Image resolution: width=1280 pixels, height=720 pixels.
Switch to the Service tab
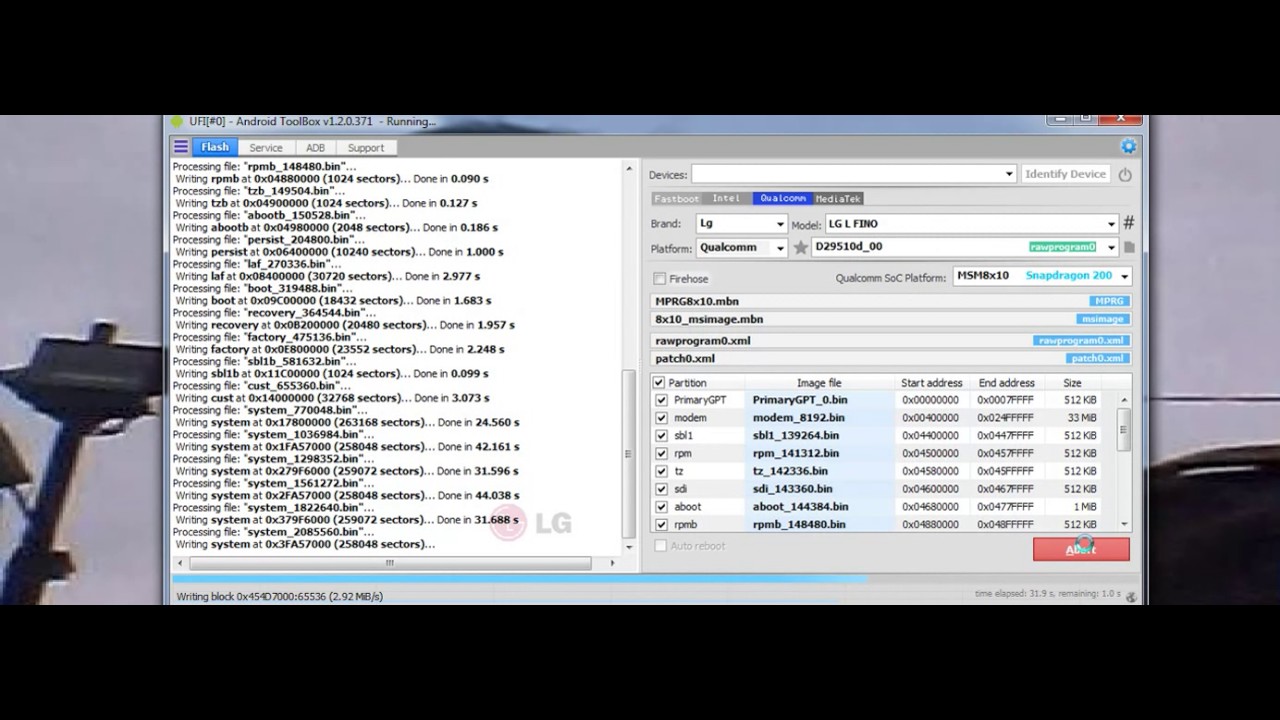pos(266,148)
